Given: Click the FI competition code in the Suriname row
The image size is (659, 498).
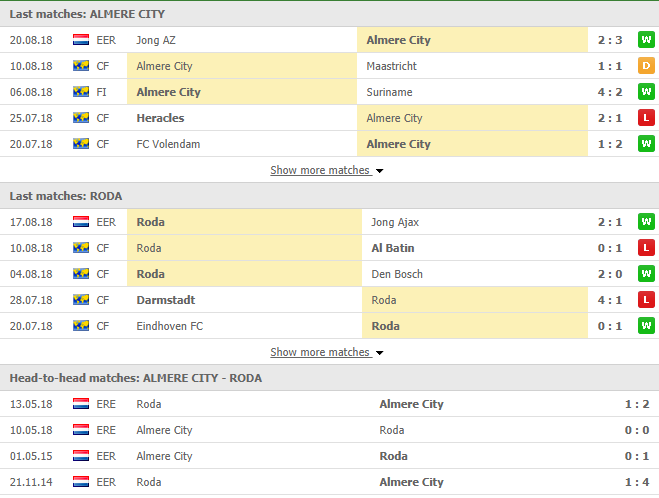Looking at the screenshot, I should click(x=101, y=92).
